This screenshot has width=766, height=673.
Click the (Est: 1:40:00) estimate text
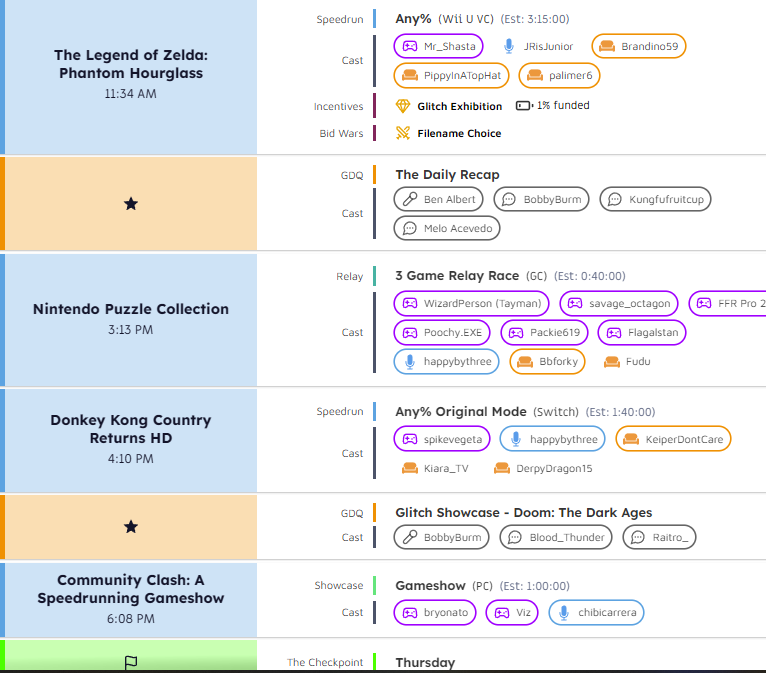tap(620, 412)
